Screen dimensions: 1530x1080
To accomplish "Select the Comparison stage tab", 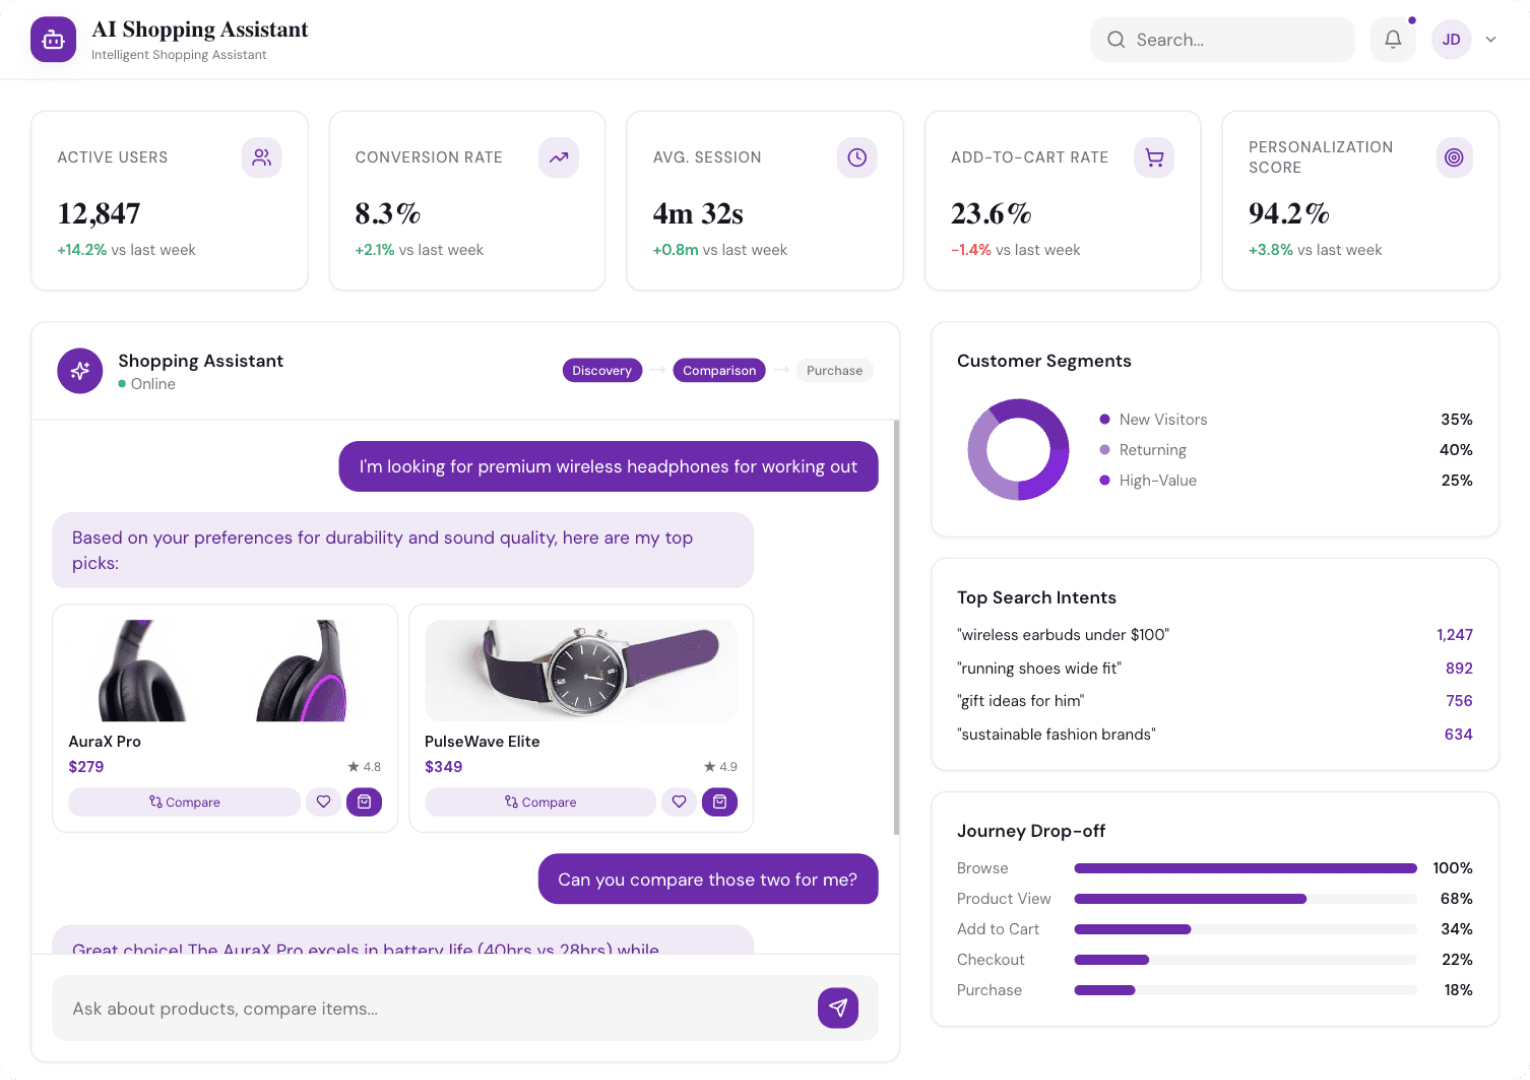I will click(x=718, y=370).
